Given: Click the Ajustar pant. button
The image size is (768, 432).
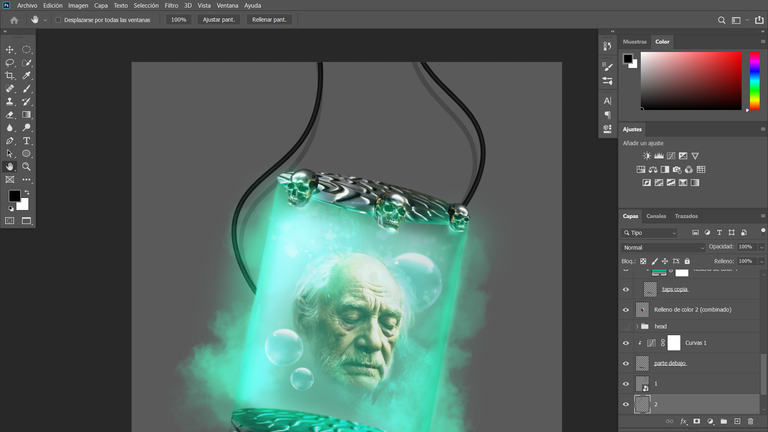Looking at the screenshot, I should [218, 20].
